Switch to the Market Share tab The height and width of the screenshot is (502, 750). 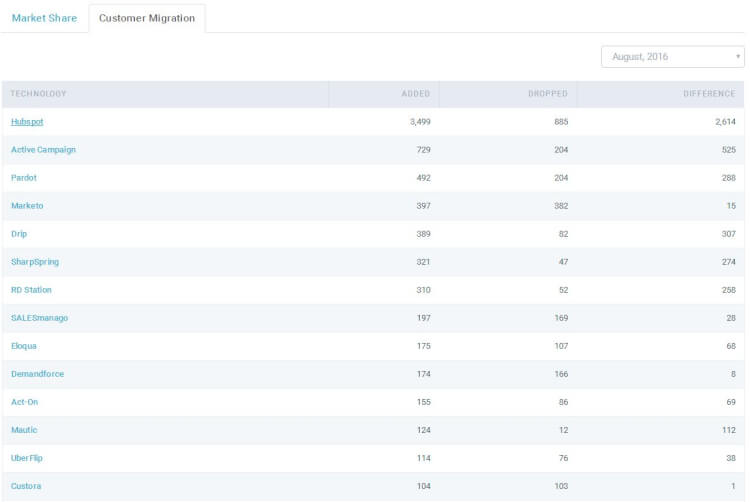44,18
